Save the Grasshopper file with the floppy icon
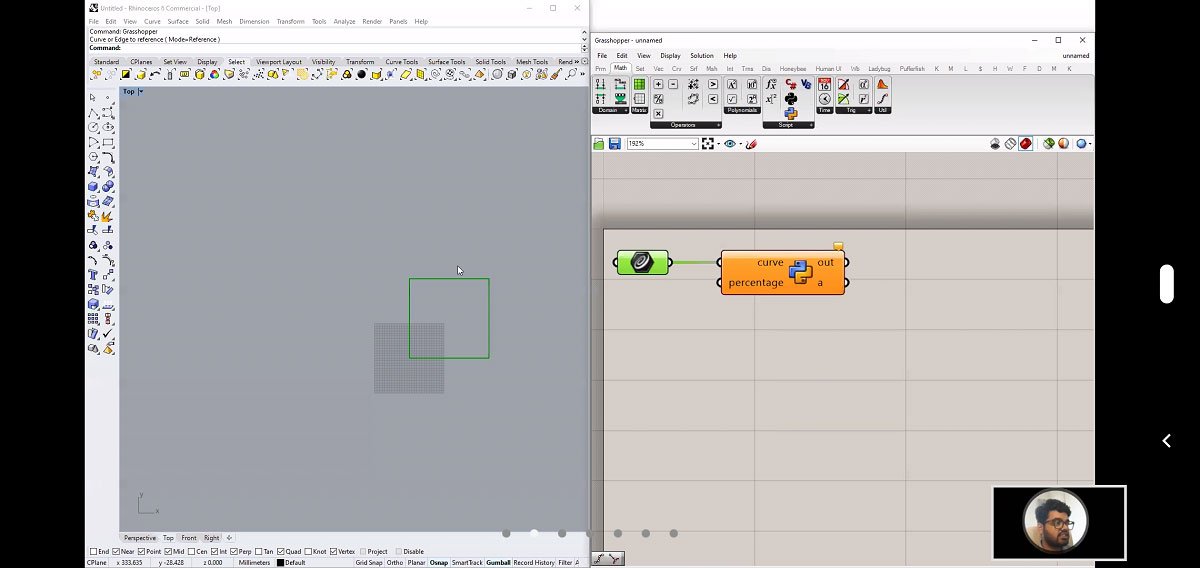The width and height of the screenshot is (1200, 568). [614, 144]
